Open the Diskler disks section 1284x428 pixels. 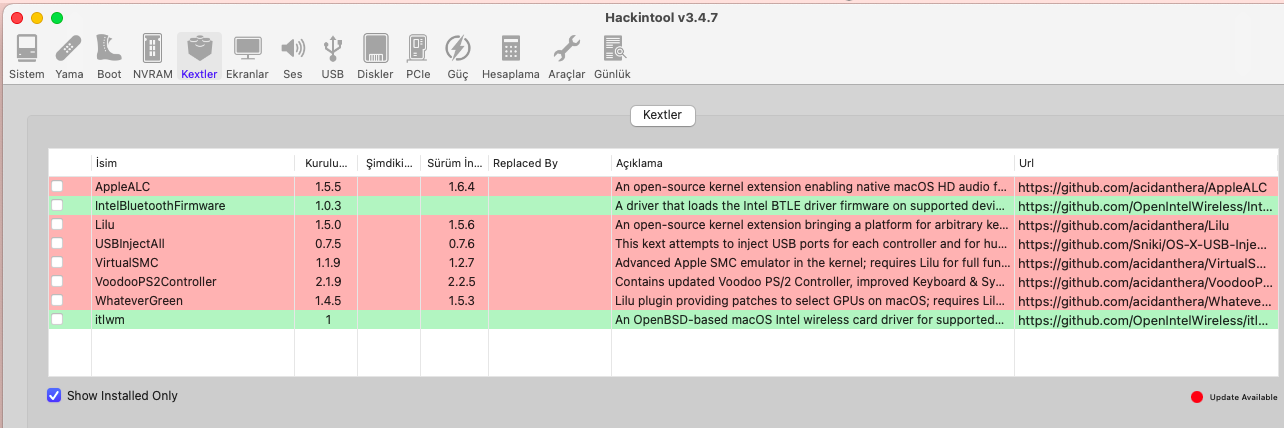pyautogui.click(x=375, y=56)
